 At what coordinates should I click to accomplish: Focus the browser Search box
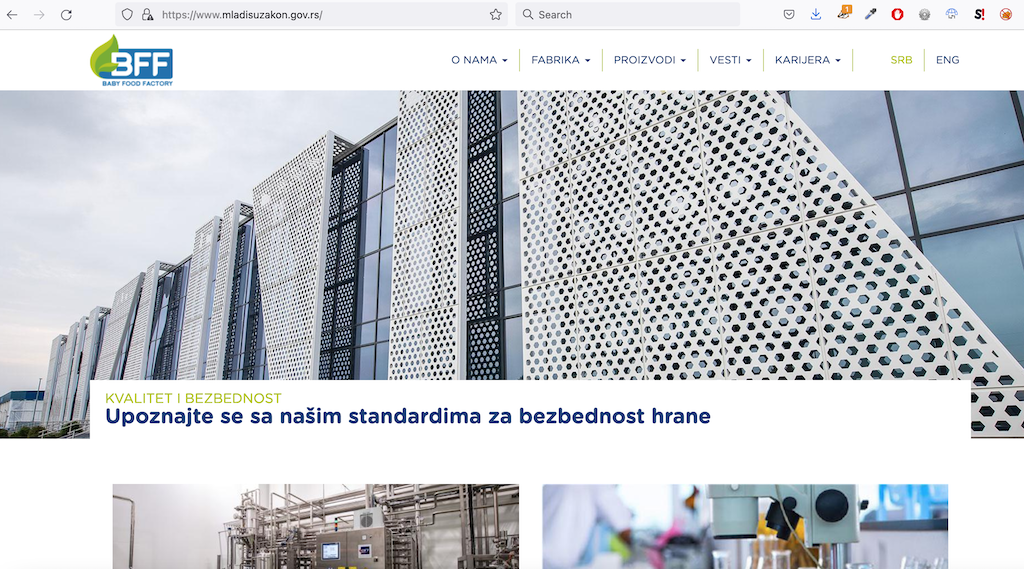[628, 14]
